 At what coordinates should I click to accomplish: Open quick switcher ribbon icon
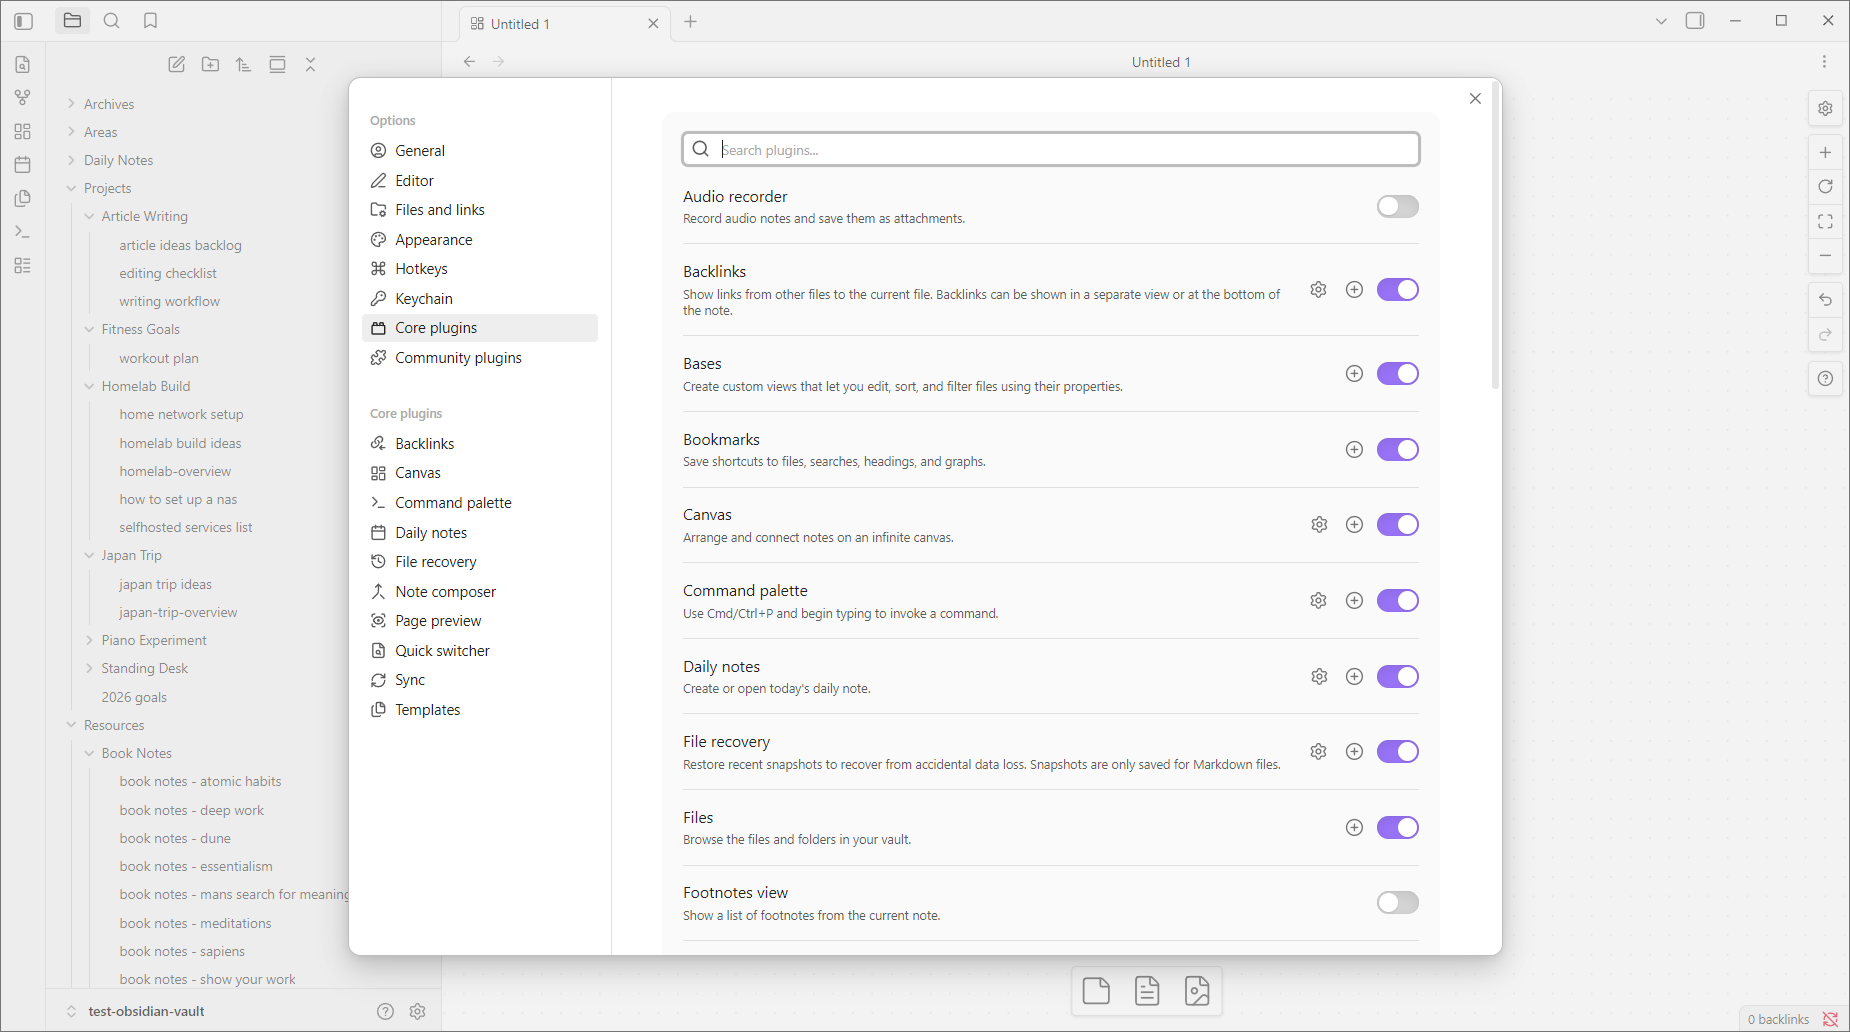[x=23, y=65]
